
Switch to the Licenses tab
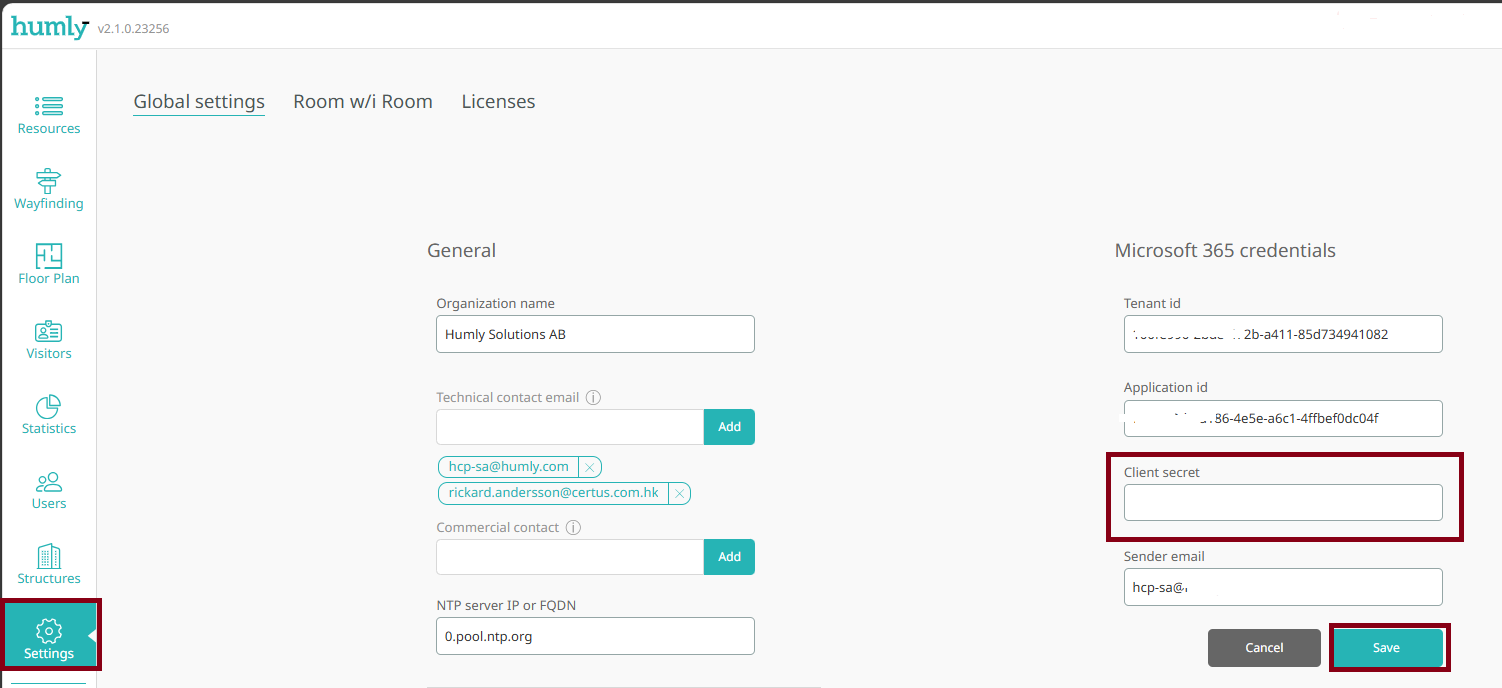[x=498, y=102]
